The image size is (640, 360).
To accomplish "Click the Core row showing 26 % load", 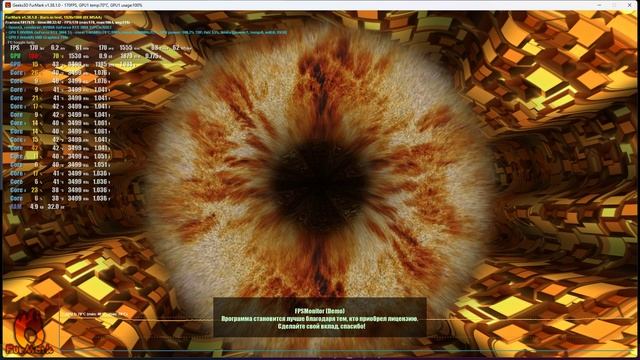I will pos(60,73).
